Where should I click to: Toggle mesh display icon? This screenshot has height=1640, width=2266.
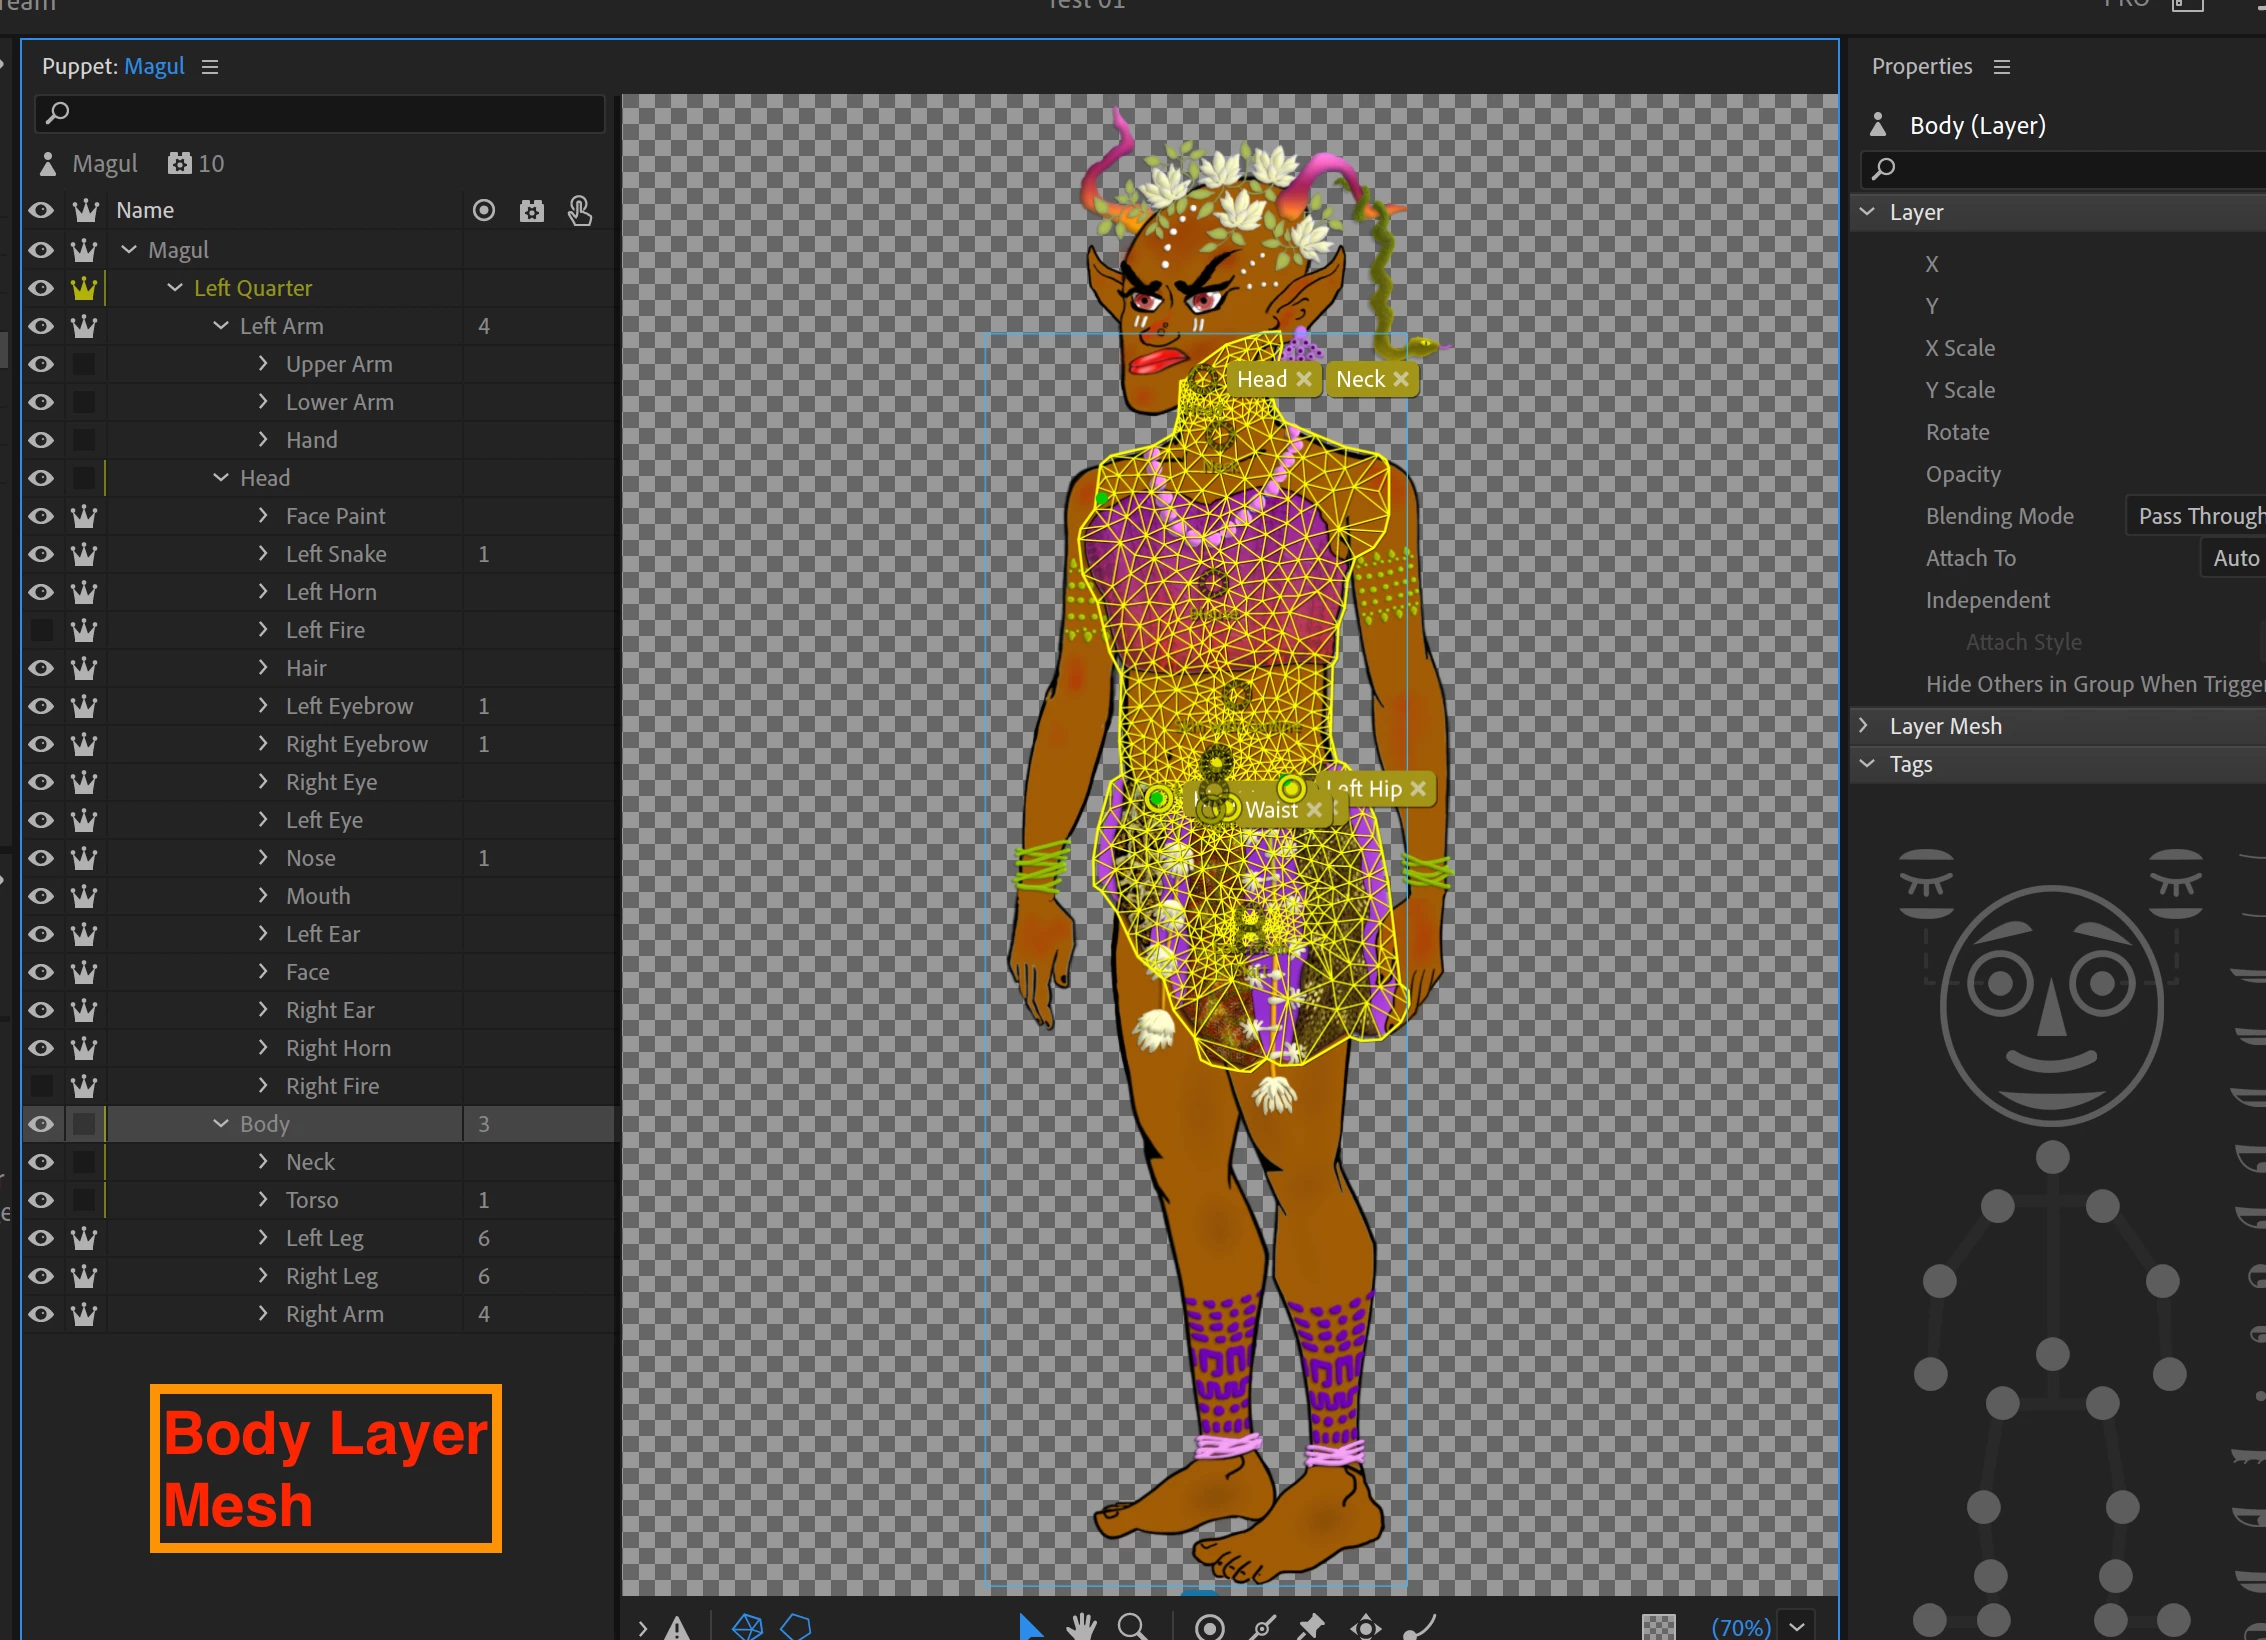747,1627
